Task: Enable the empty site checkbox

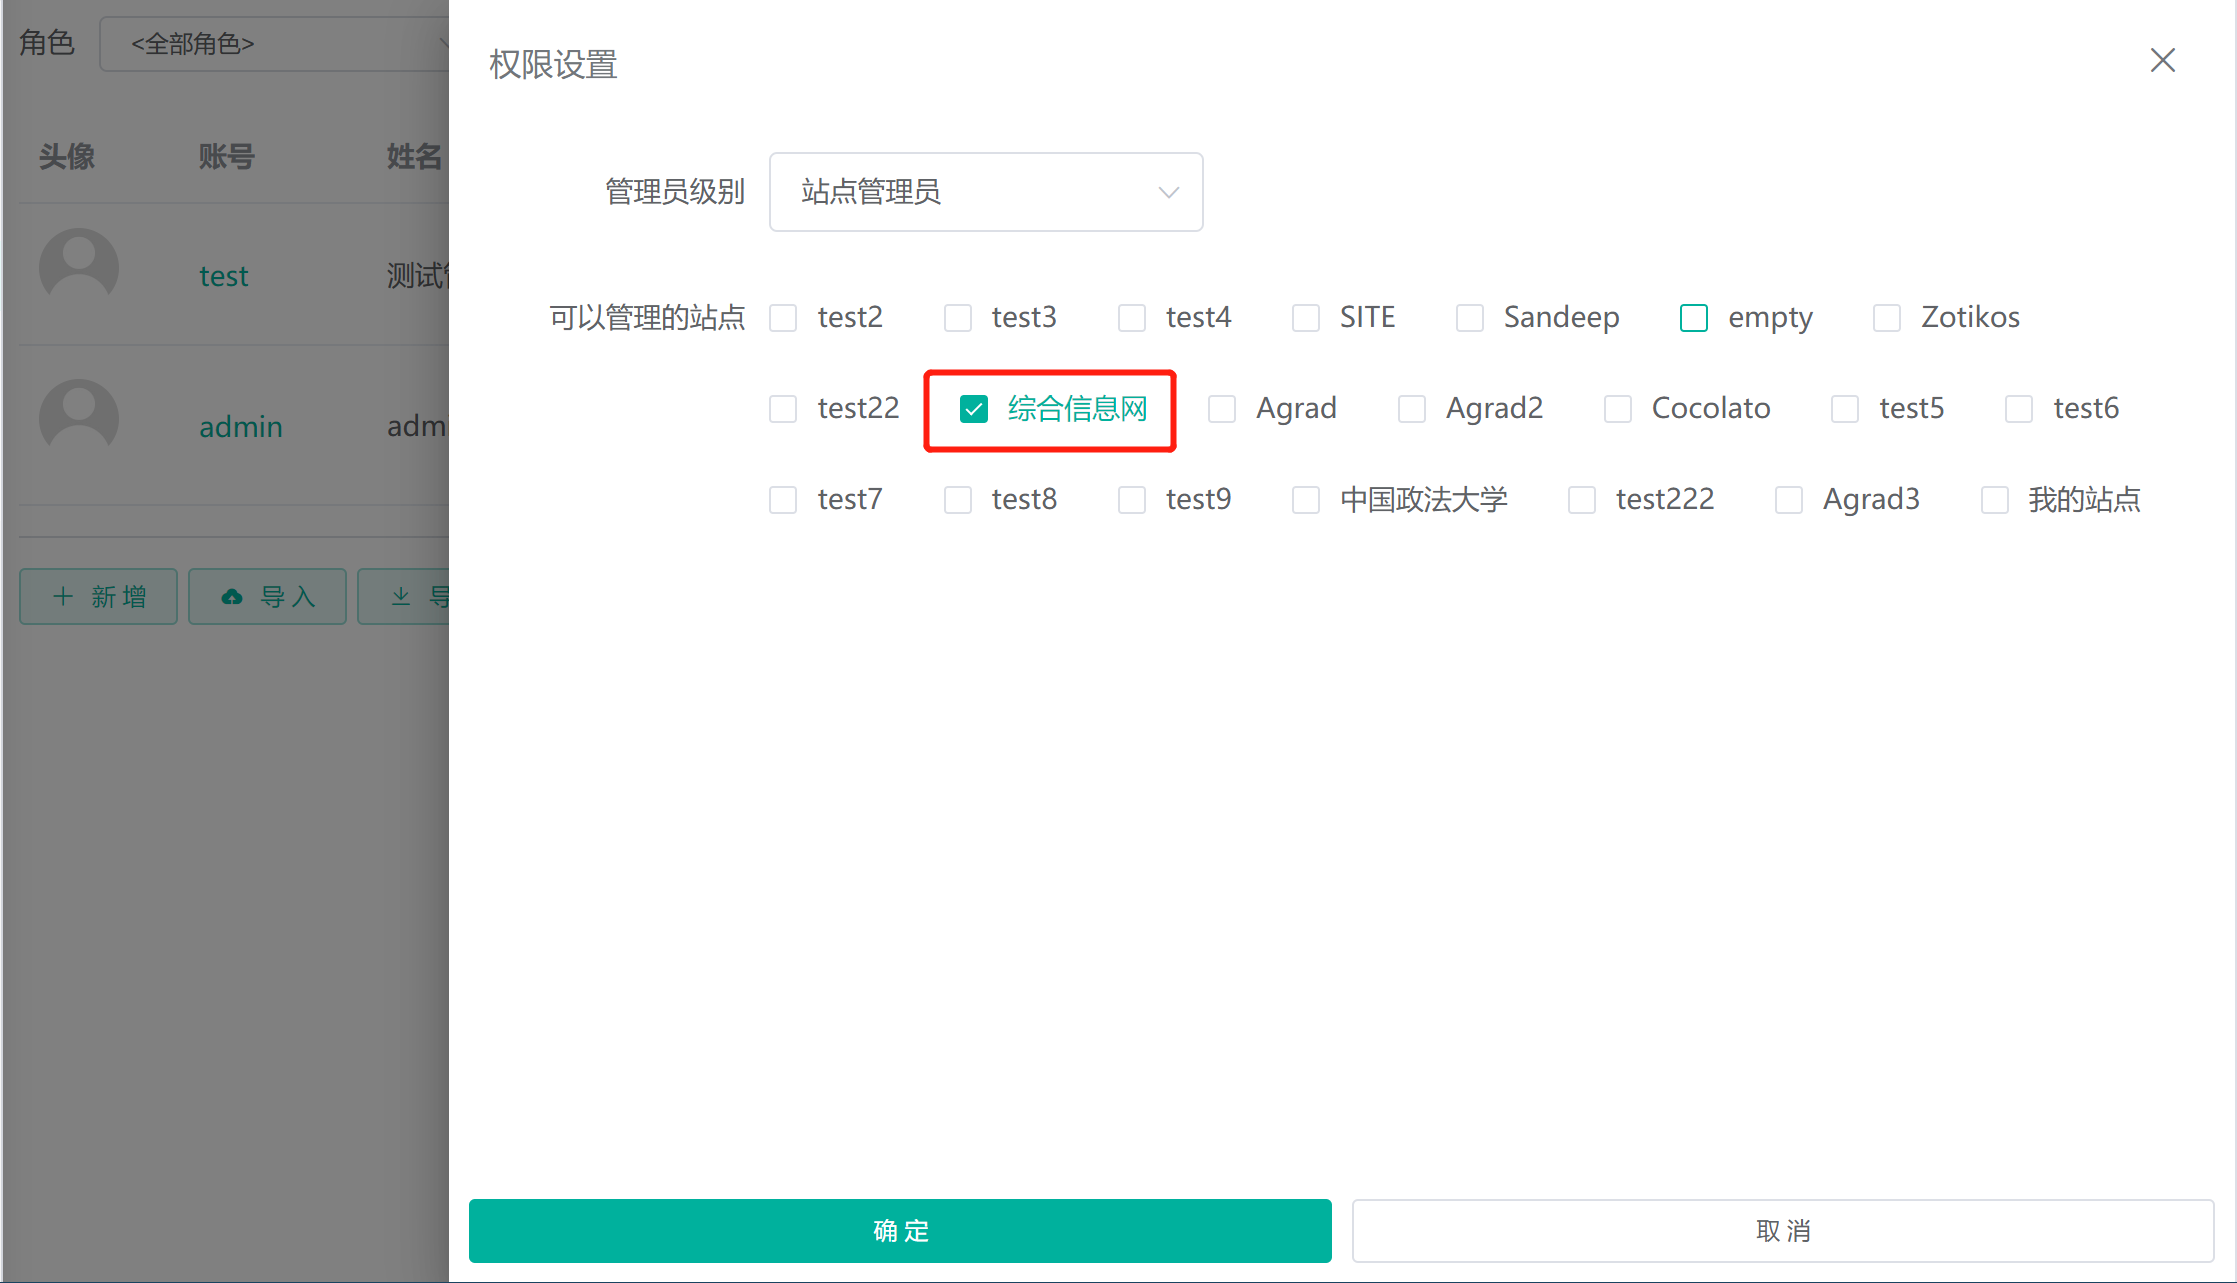Action: point(1693,317)
